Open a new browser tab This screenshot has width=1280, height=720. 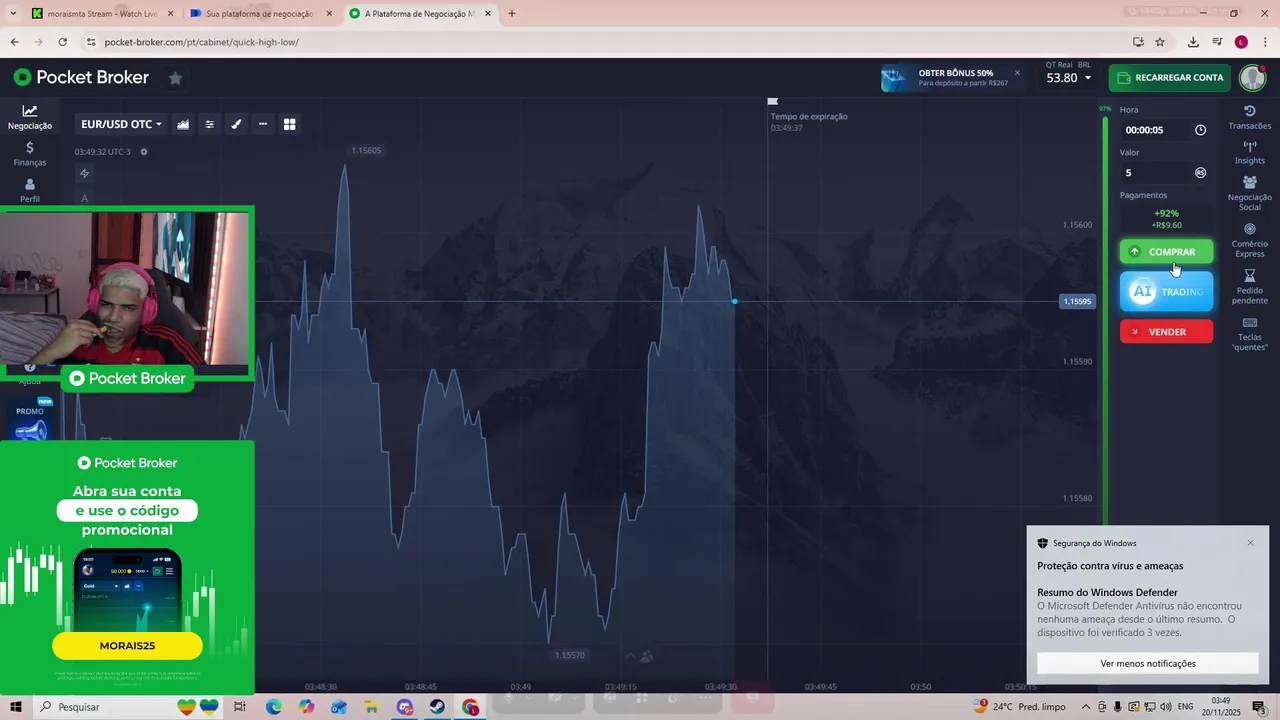click(512, 14)
